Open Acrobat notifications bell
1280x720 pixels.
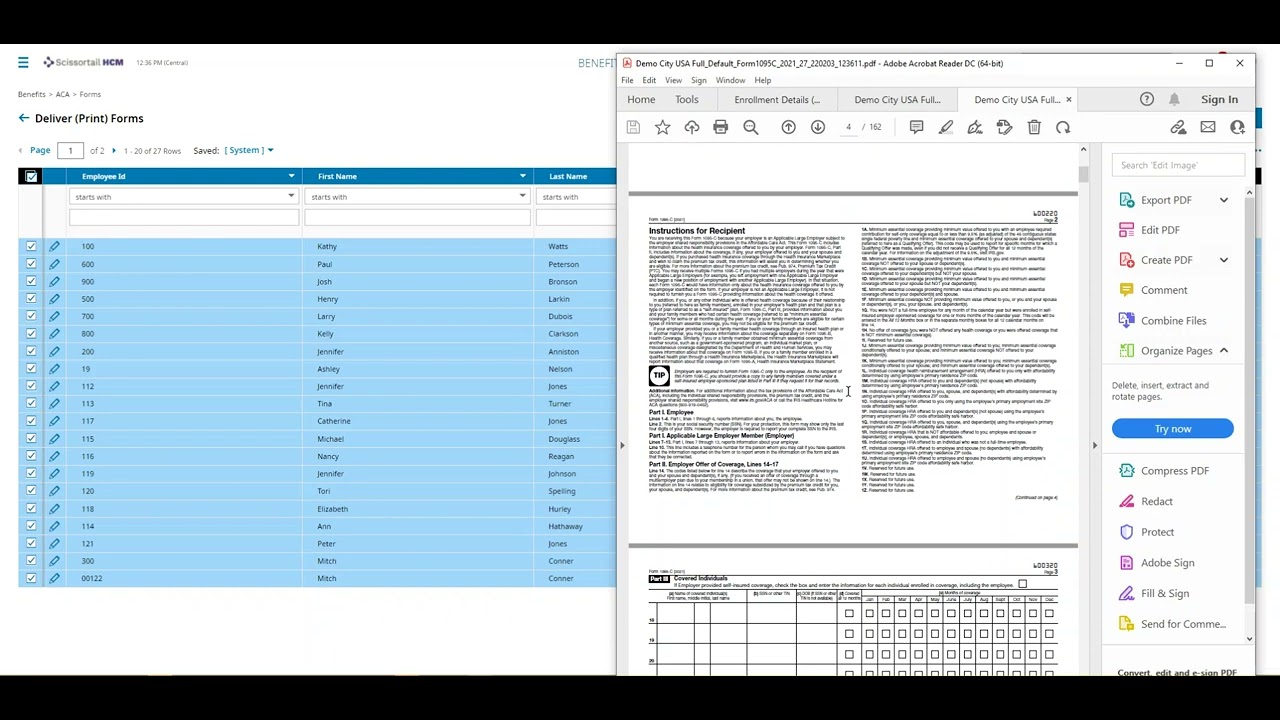pos(1175,99)
